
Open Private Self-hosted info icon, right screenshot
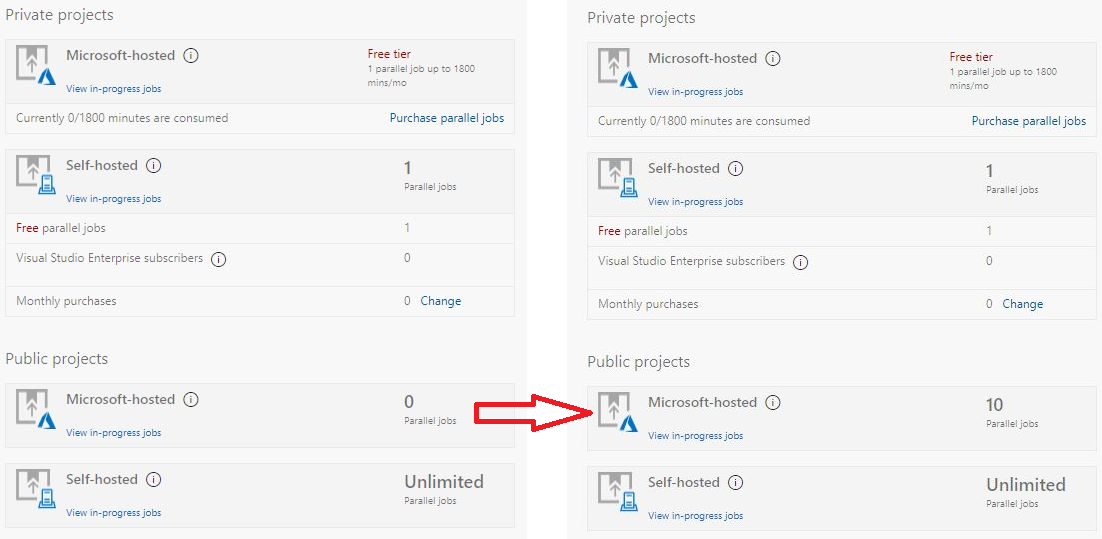[x=735, y=169]
